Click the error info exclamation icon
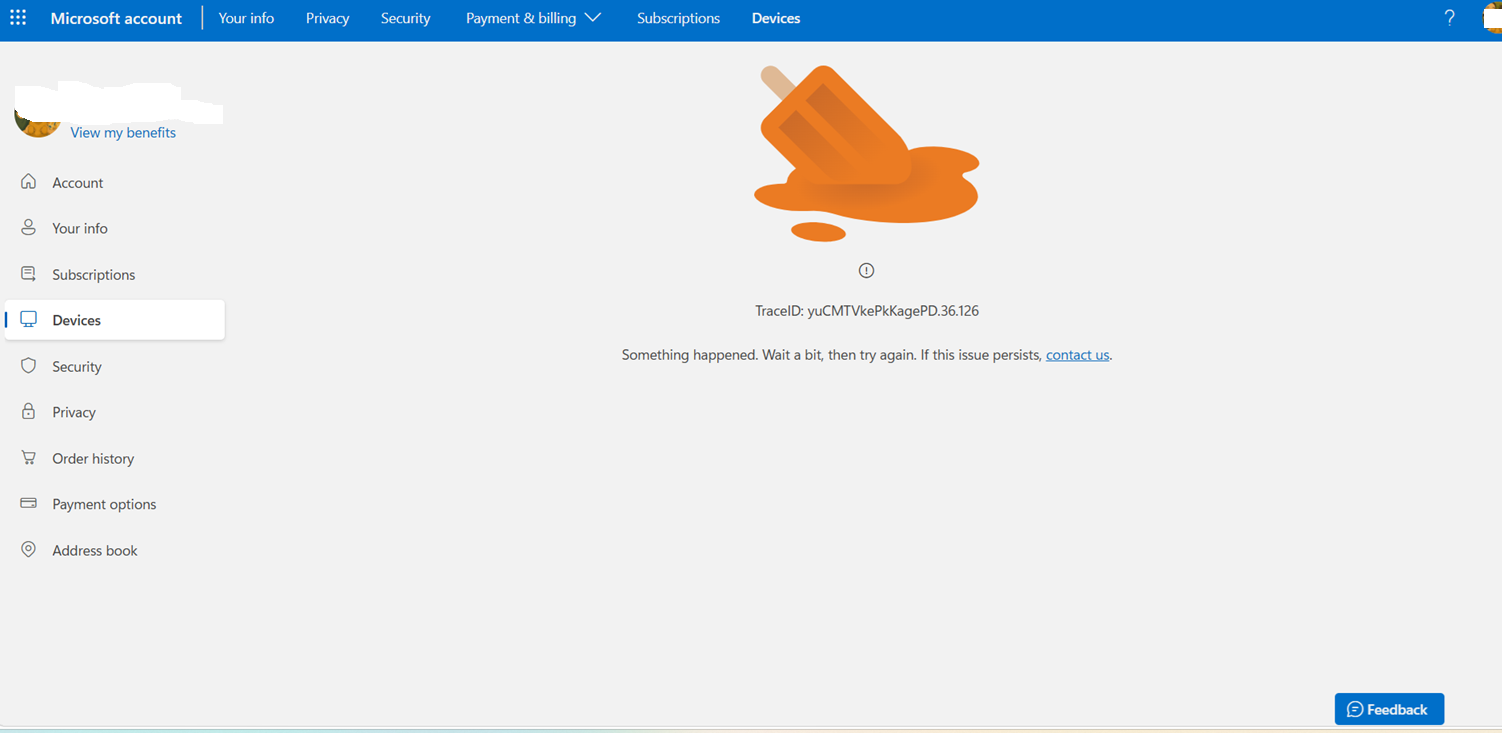The width and height of the screenshot is (1502, 733). (x=867, y=270)
